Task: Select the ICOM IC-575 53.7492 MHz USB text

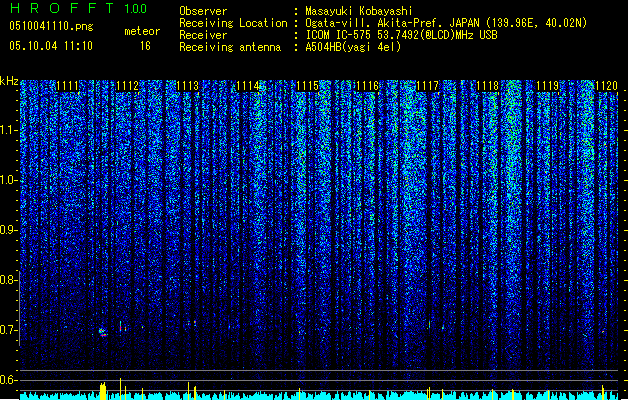Action: (401, 35)
